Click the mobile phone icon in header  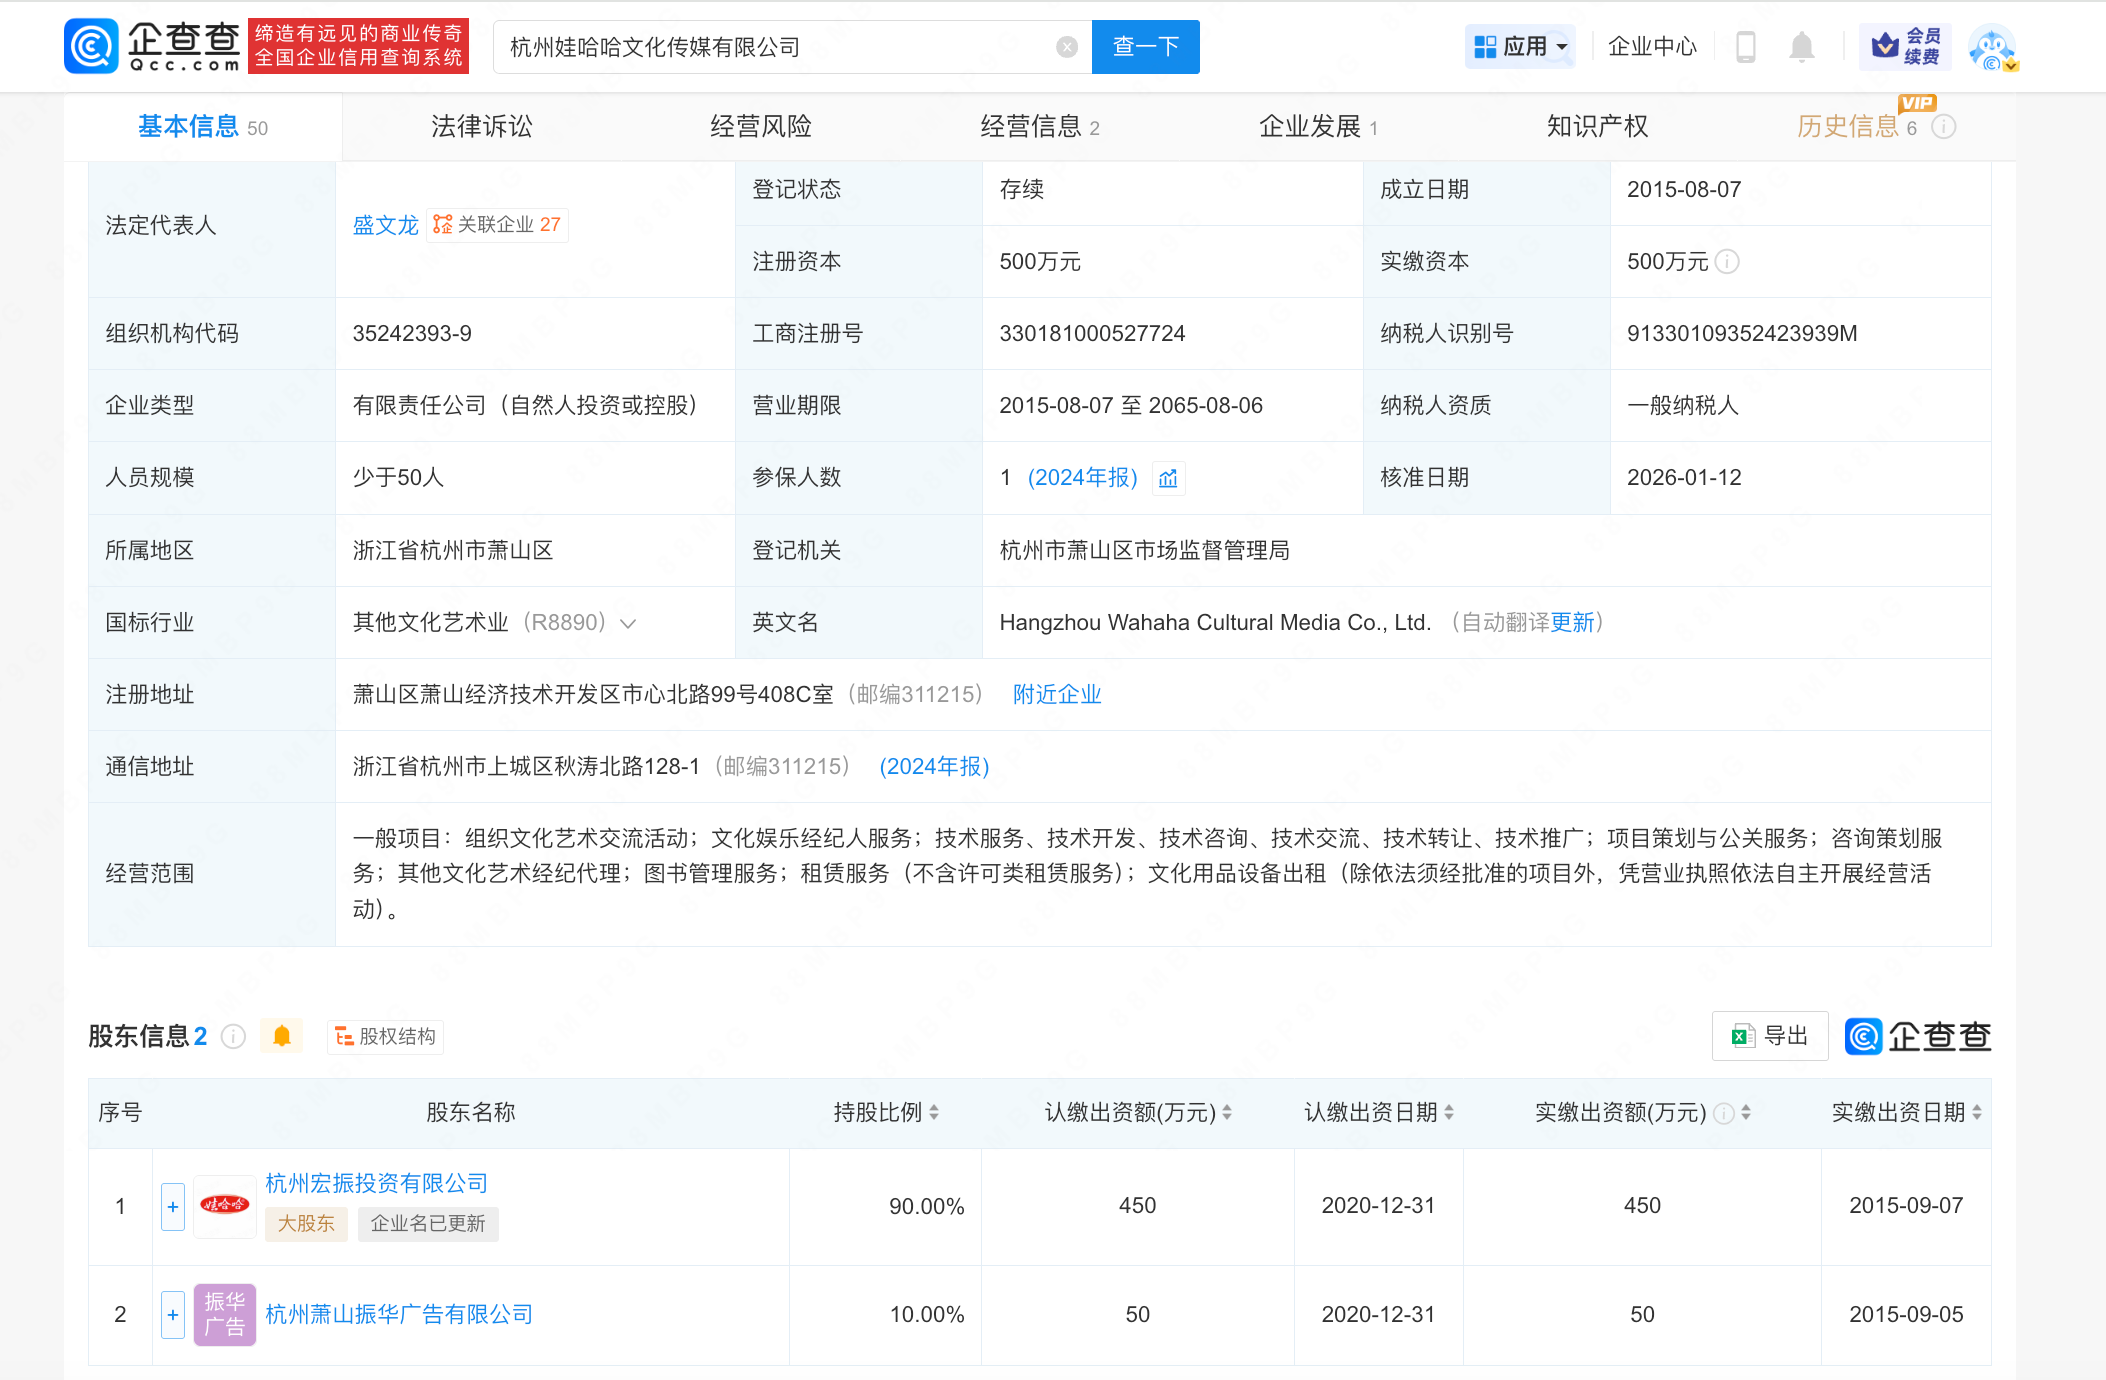click(1746, 47)
